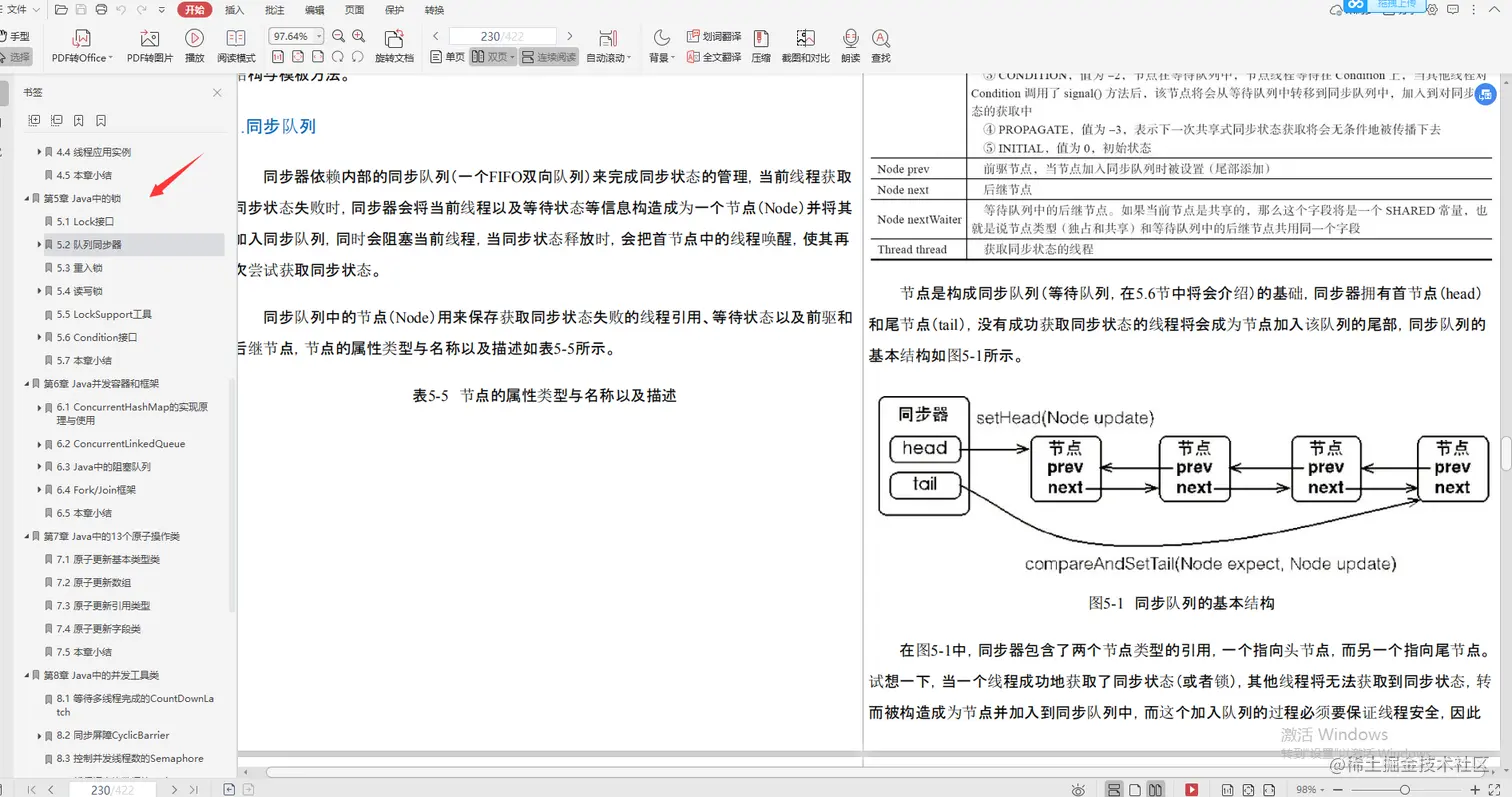
Task: Toggle Continuous Reading (连续阅读)
Action: [549, 57]
